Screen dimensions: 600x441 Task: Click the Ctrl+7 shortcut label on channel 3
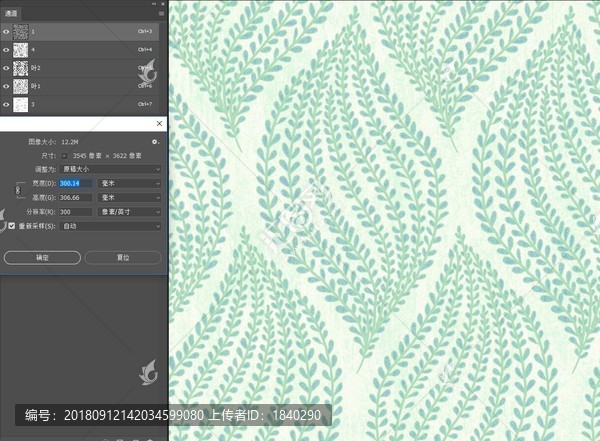(145, 104)
